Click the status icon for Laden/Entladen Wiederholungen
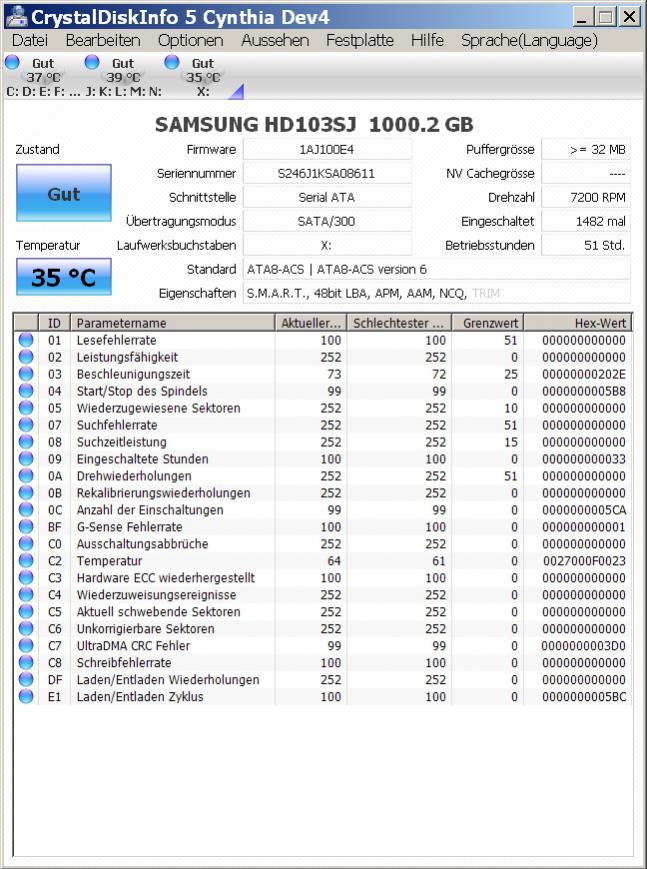647x869 pixels. [26, 679]
